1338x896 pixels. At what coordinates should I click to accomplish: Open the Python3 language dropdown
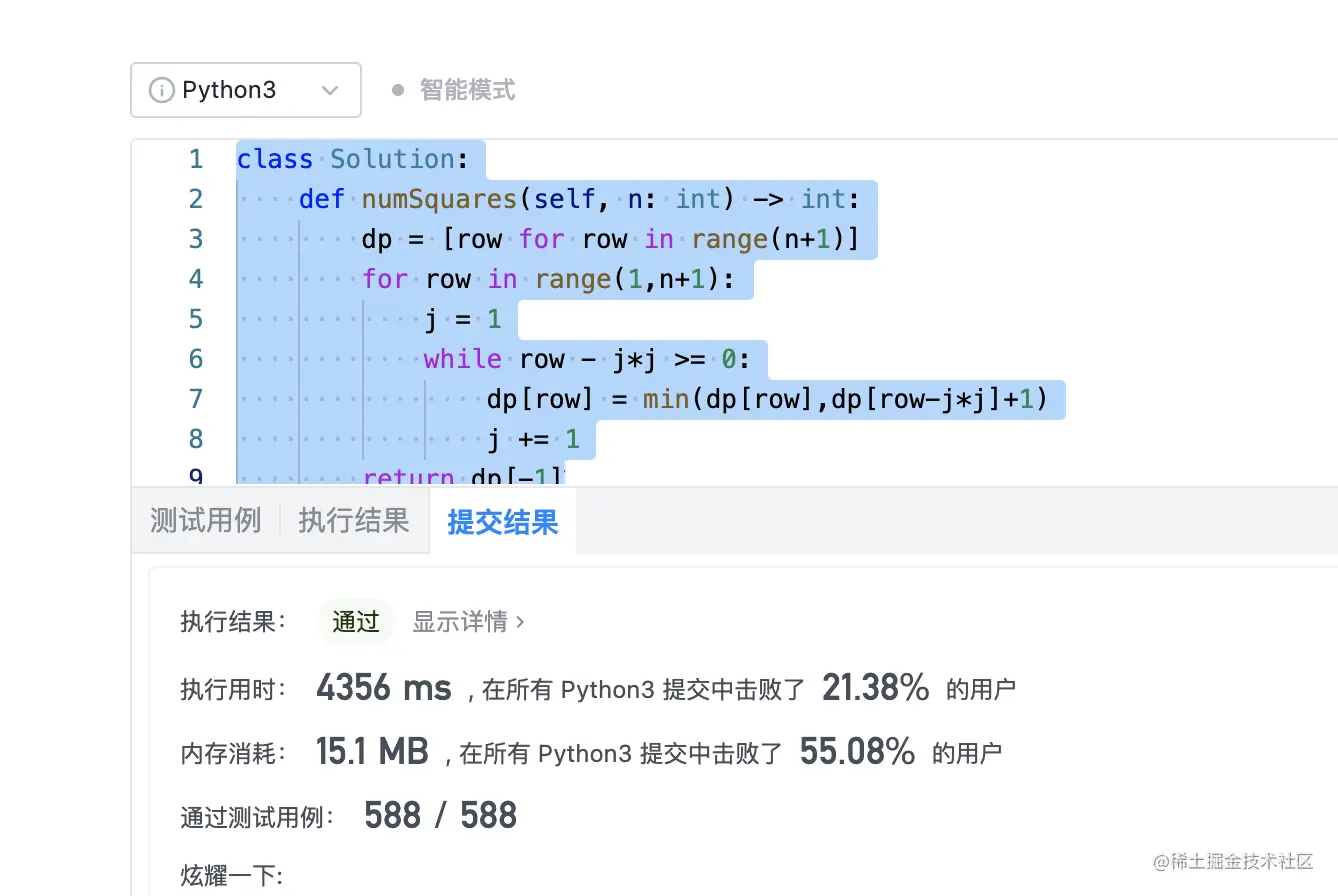[x=246, y=90]
